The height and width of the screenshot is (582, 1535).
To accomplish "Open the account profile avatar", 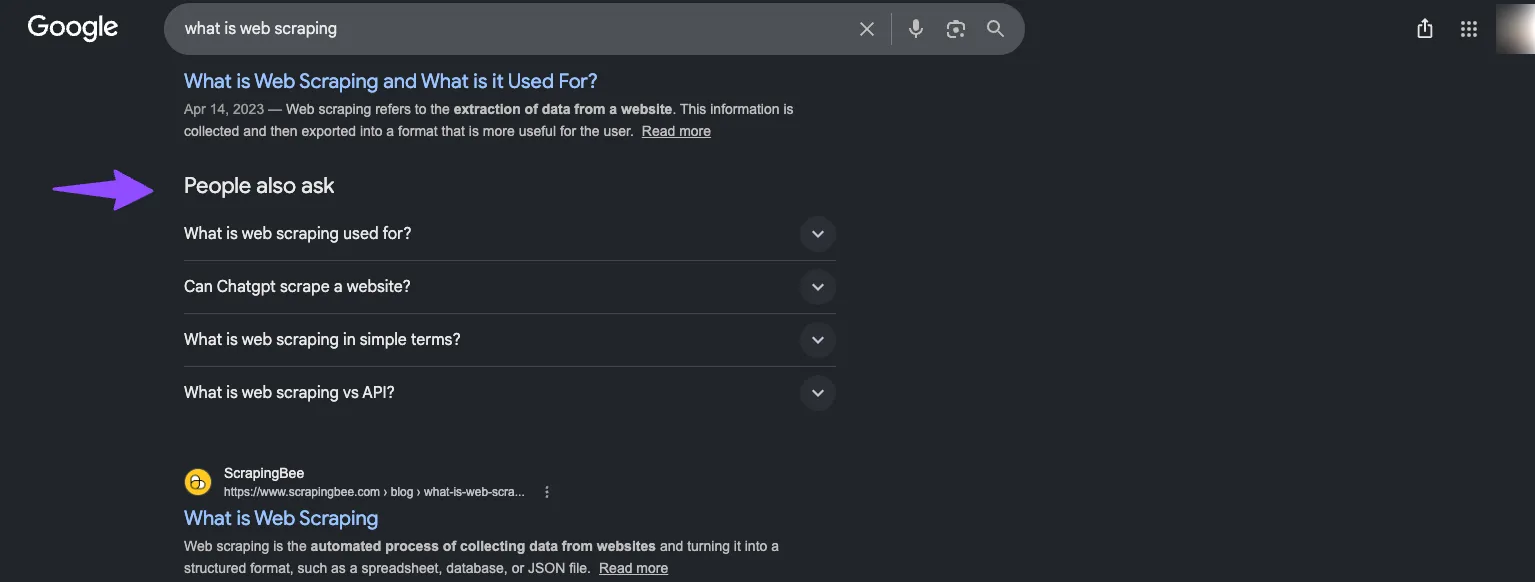I will (1515, 28).
